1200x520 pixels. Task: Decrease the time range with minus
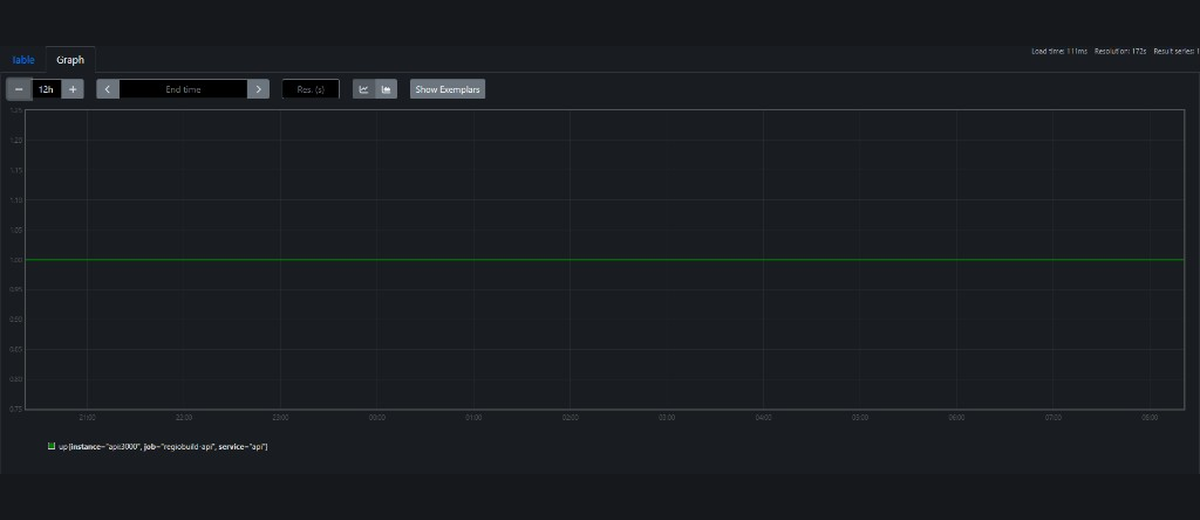(x=19, y=89)
